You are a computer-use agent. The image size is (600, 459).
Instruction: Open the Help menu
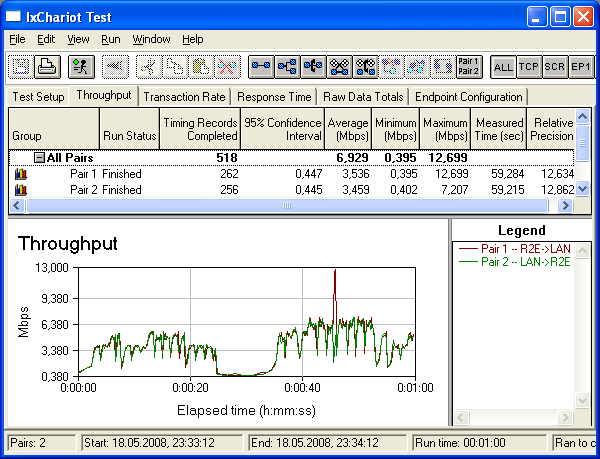click(192, 39)
